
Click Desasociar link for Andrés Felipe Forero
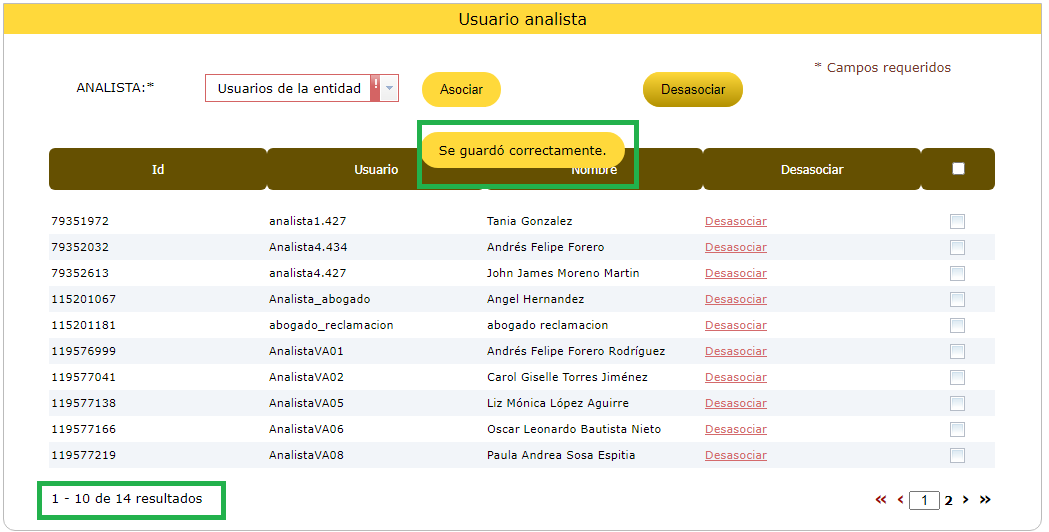click(735, 247)
